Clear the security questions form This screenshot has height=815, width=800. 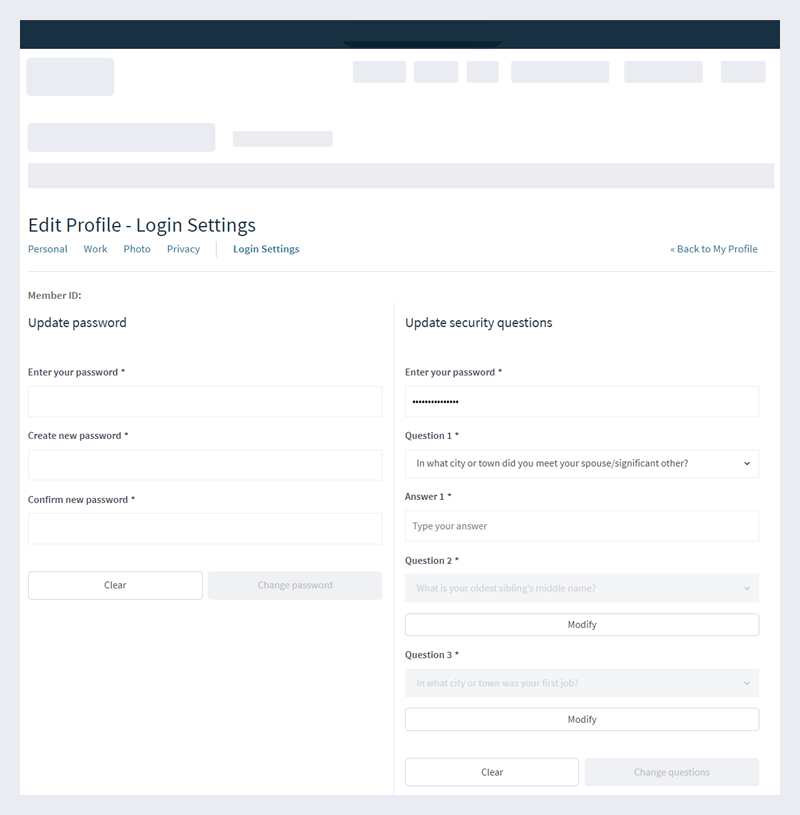[x=492, y=772]
